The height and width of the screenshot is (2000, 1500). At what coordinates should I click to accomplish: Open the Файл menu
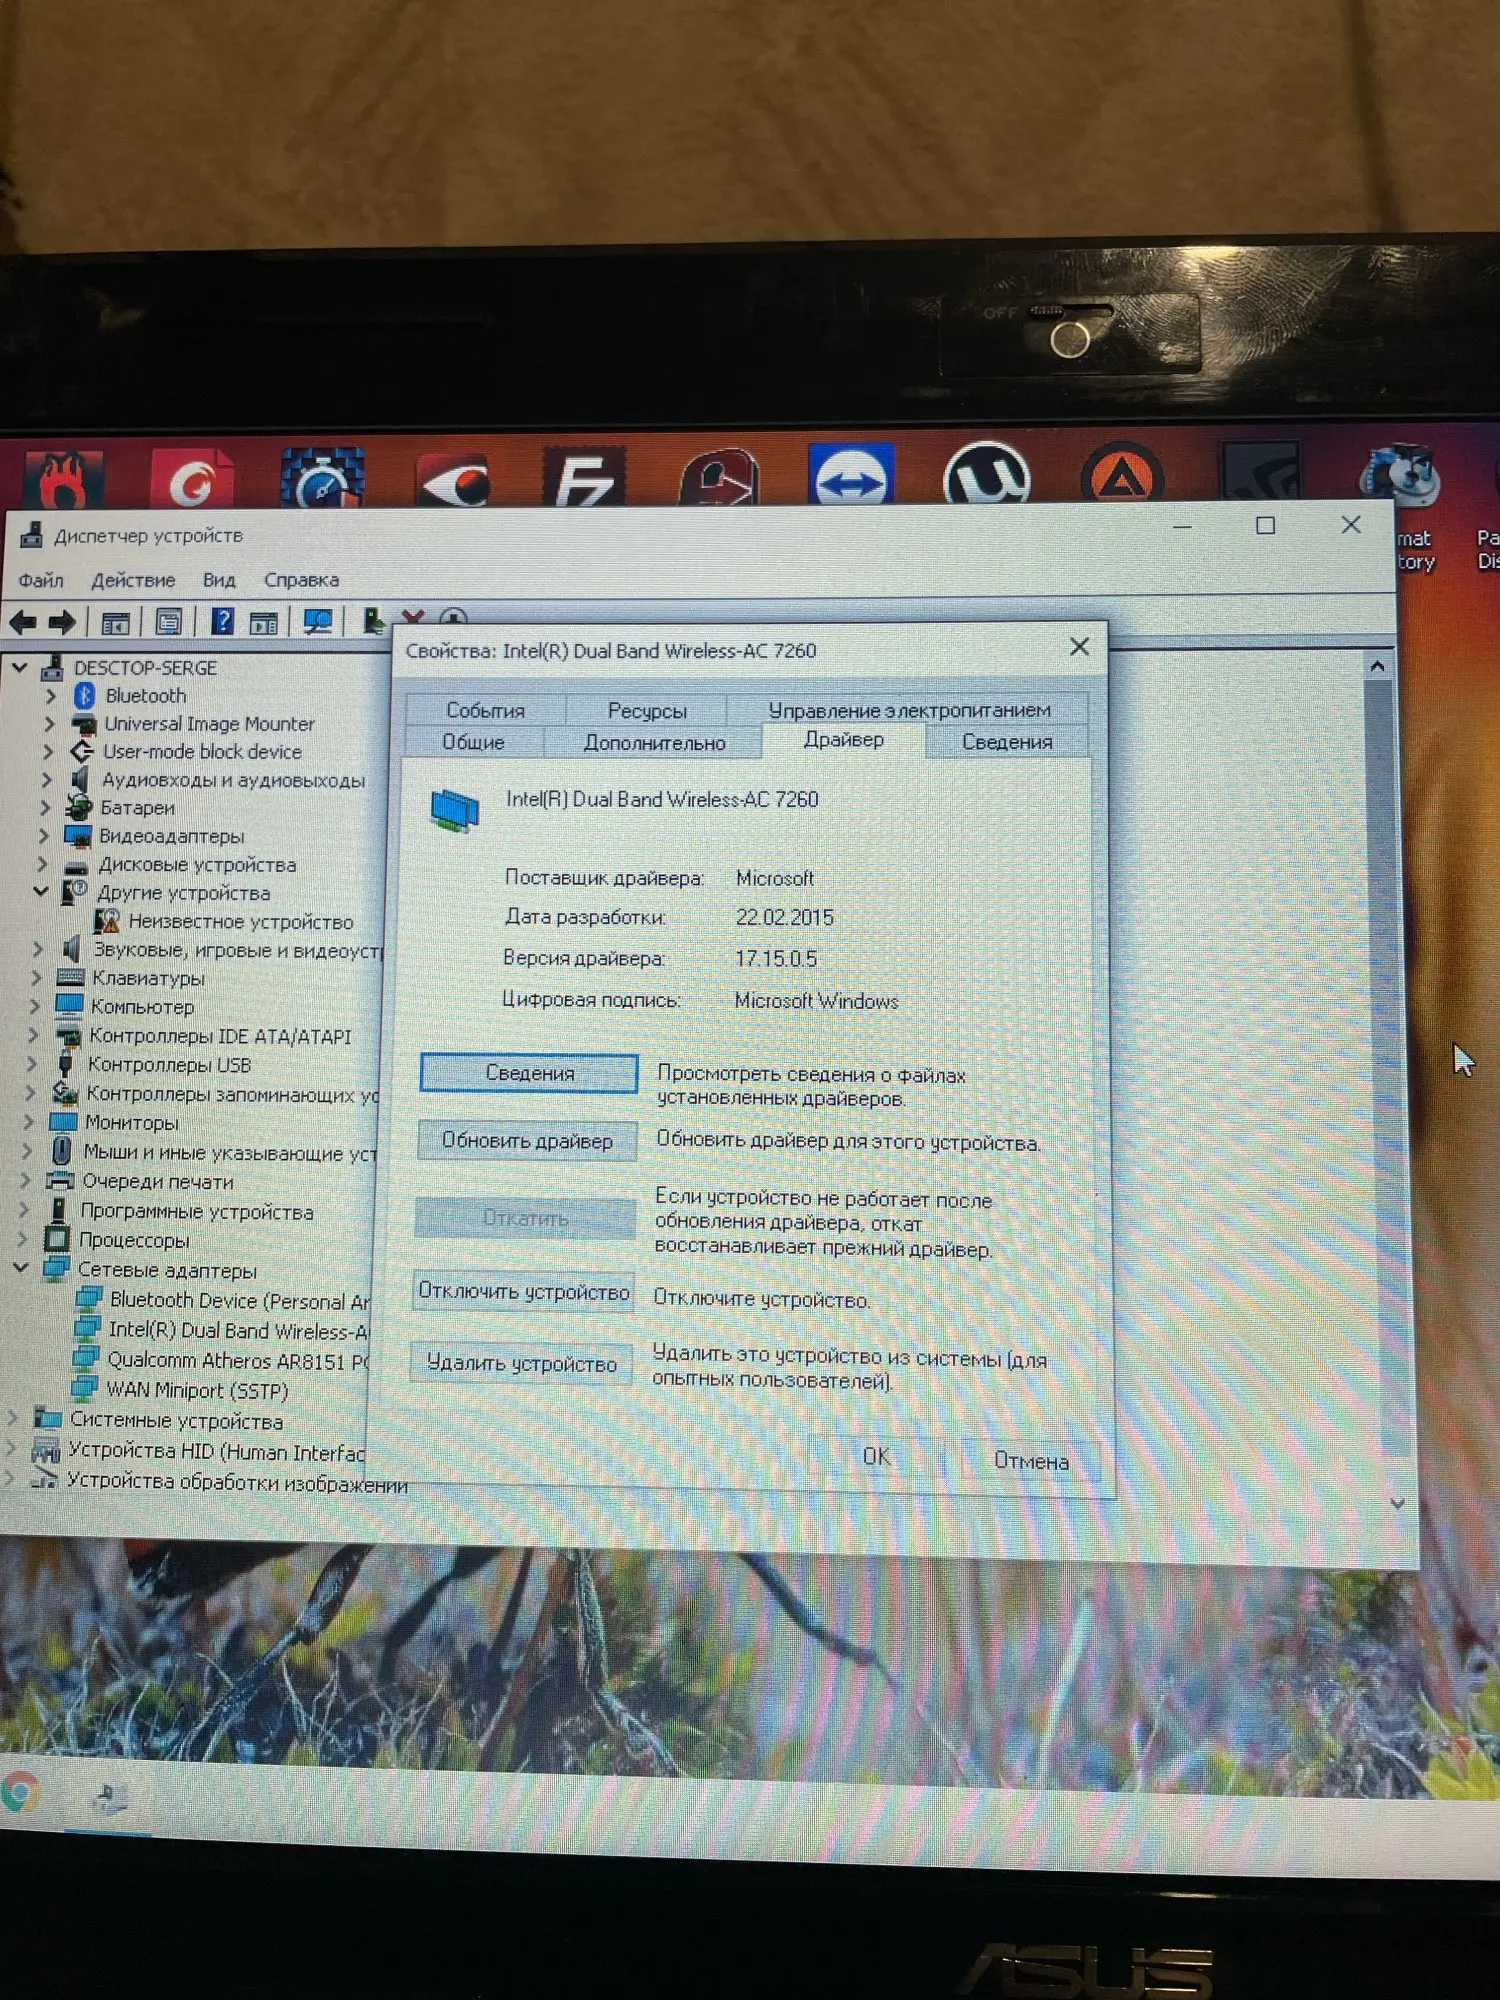[x=41, y=581]
